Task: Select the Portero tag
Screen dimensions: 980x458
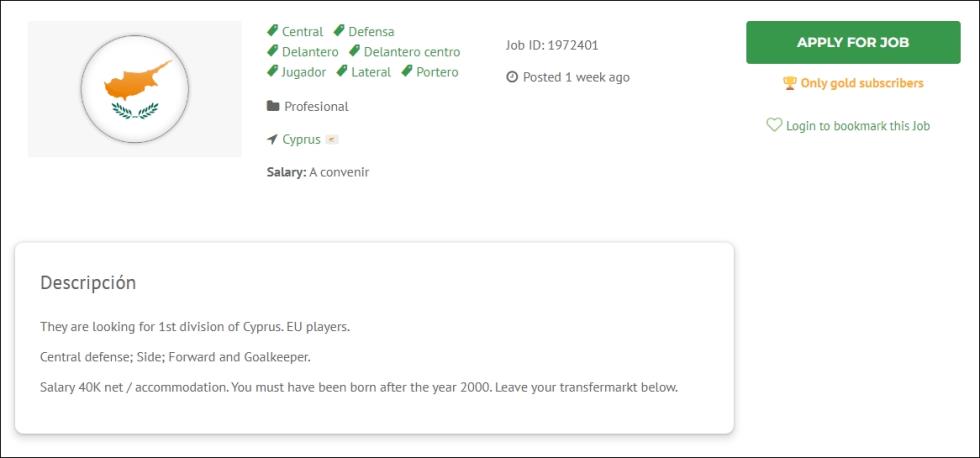Action: (438, 72)
